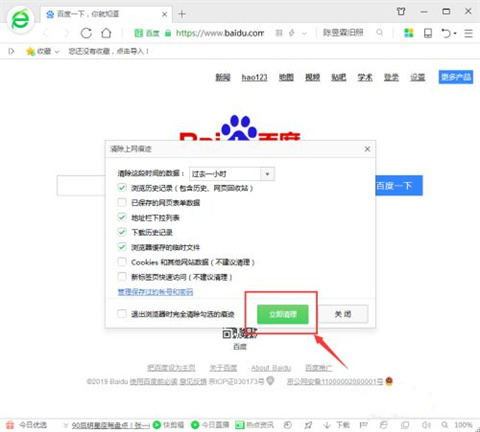Click the green lock security icon
Image resolution: width=480 pixels, height=432 pixels.
point(168,33)
